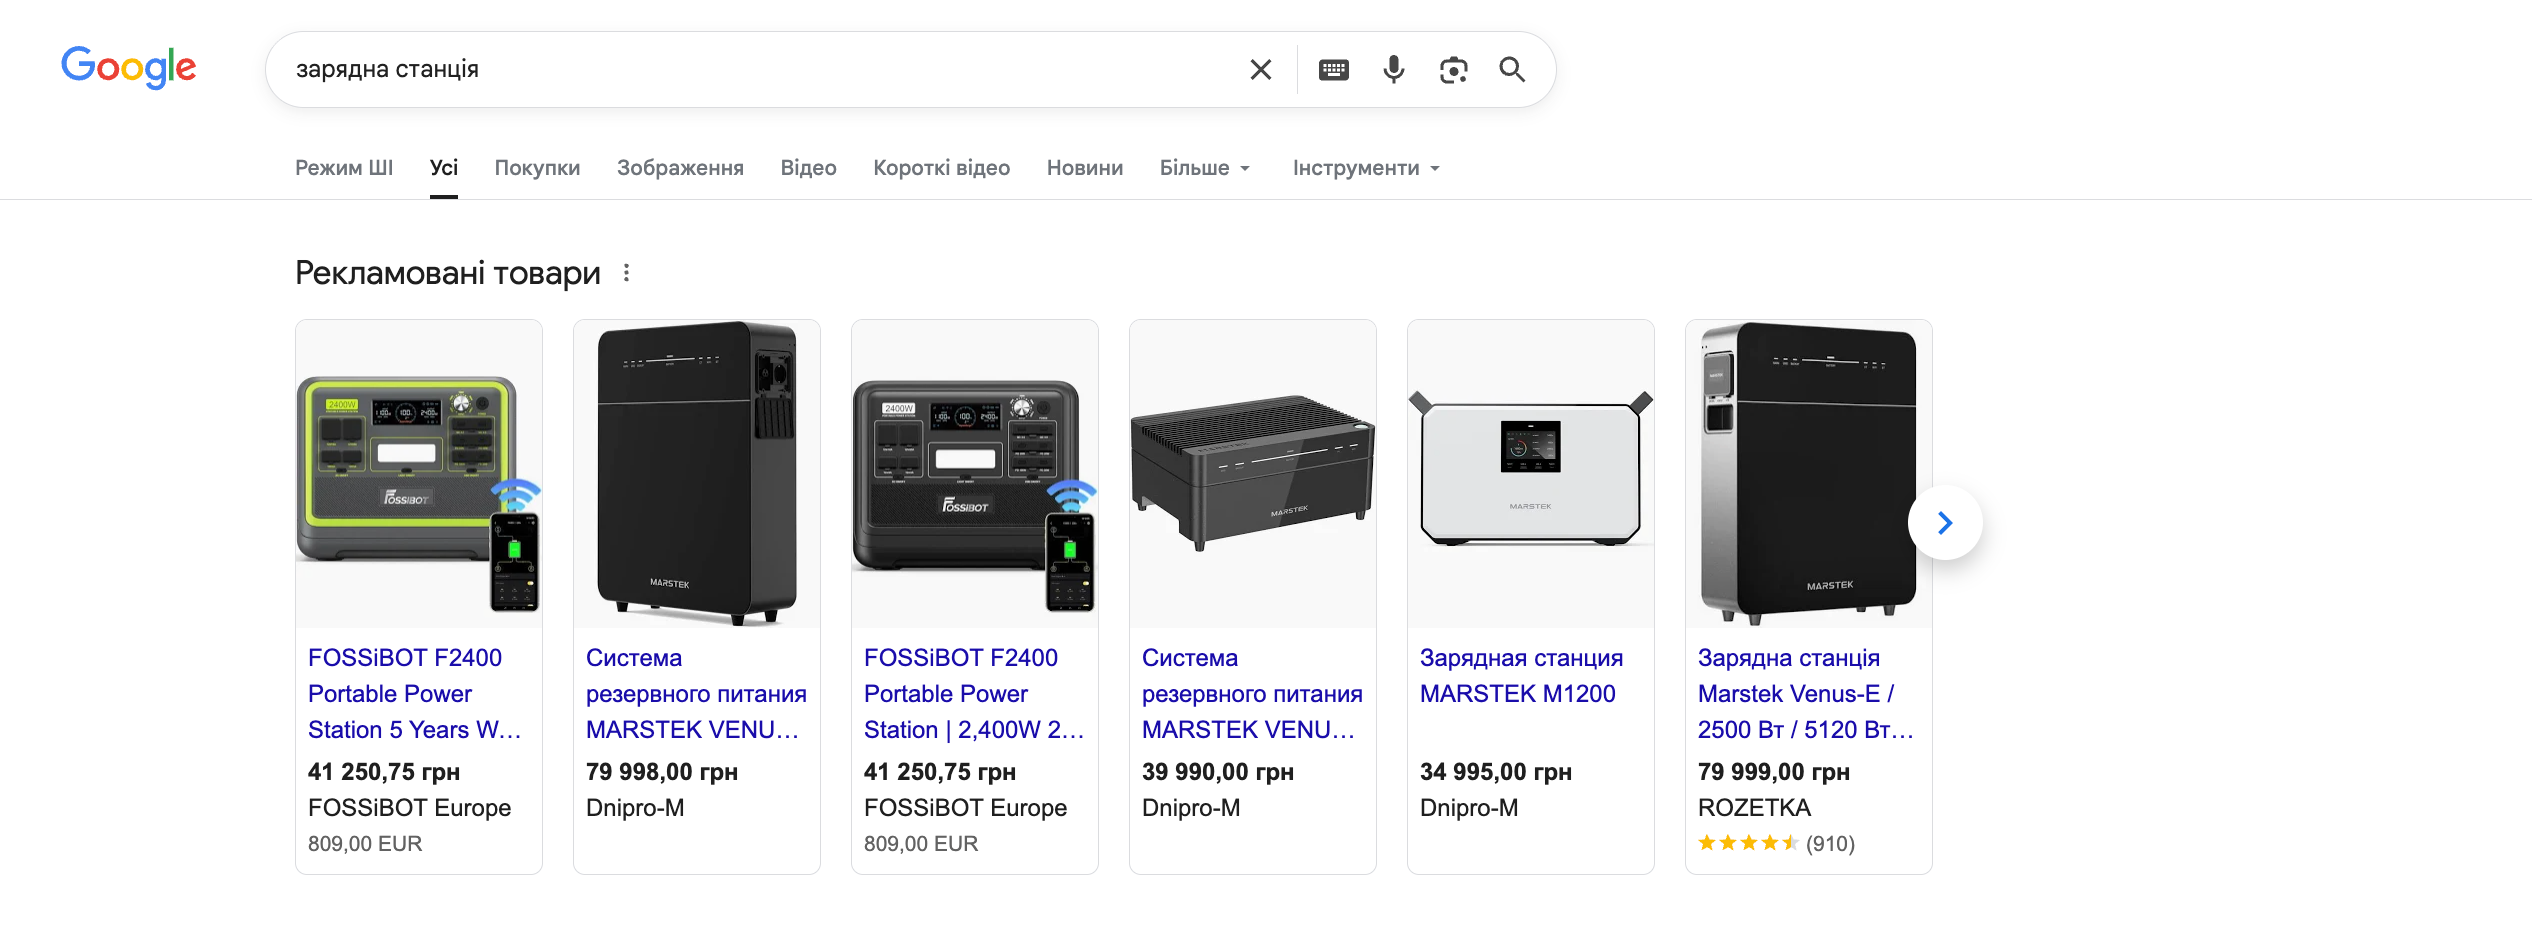Open the on-screen keyboard input tool
This screenshot has width=2532, height=938.
(1334, 69)
